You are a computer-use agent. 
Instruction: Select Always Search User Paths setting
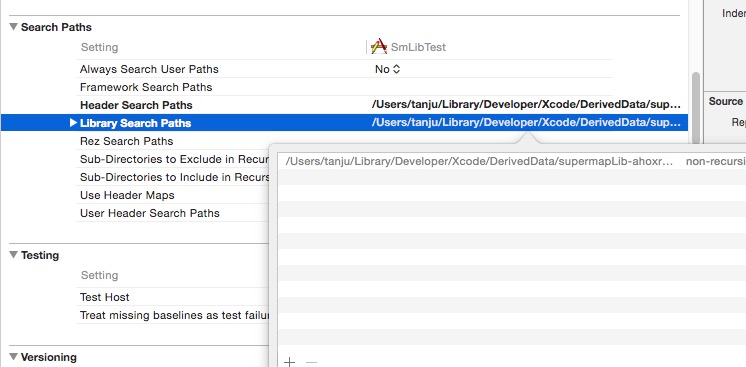pos(149,69)
